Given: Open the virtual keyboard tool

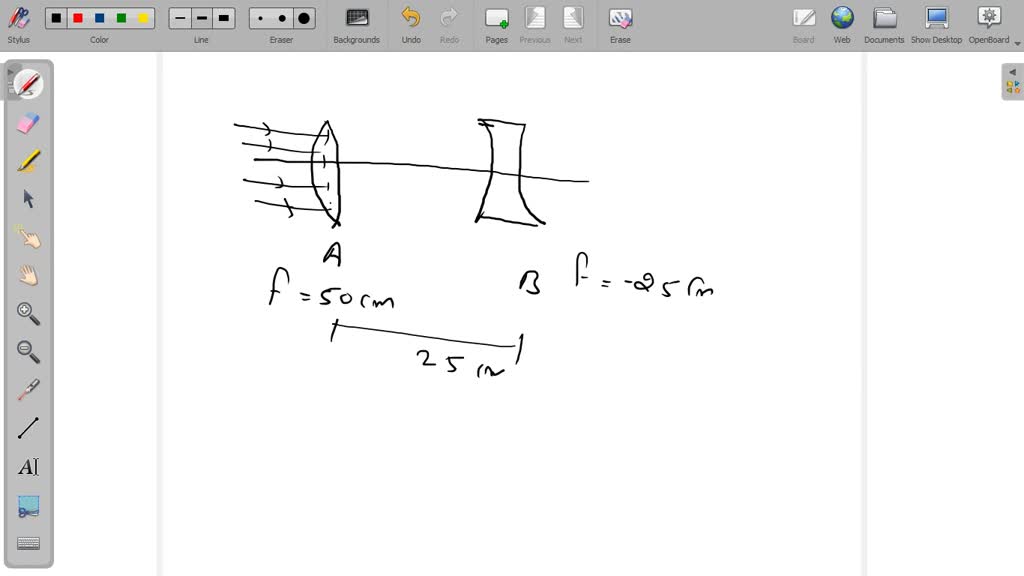Looking at the screenshot, I should 27,542.
